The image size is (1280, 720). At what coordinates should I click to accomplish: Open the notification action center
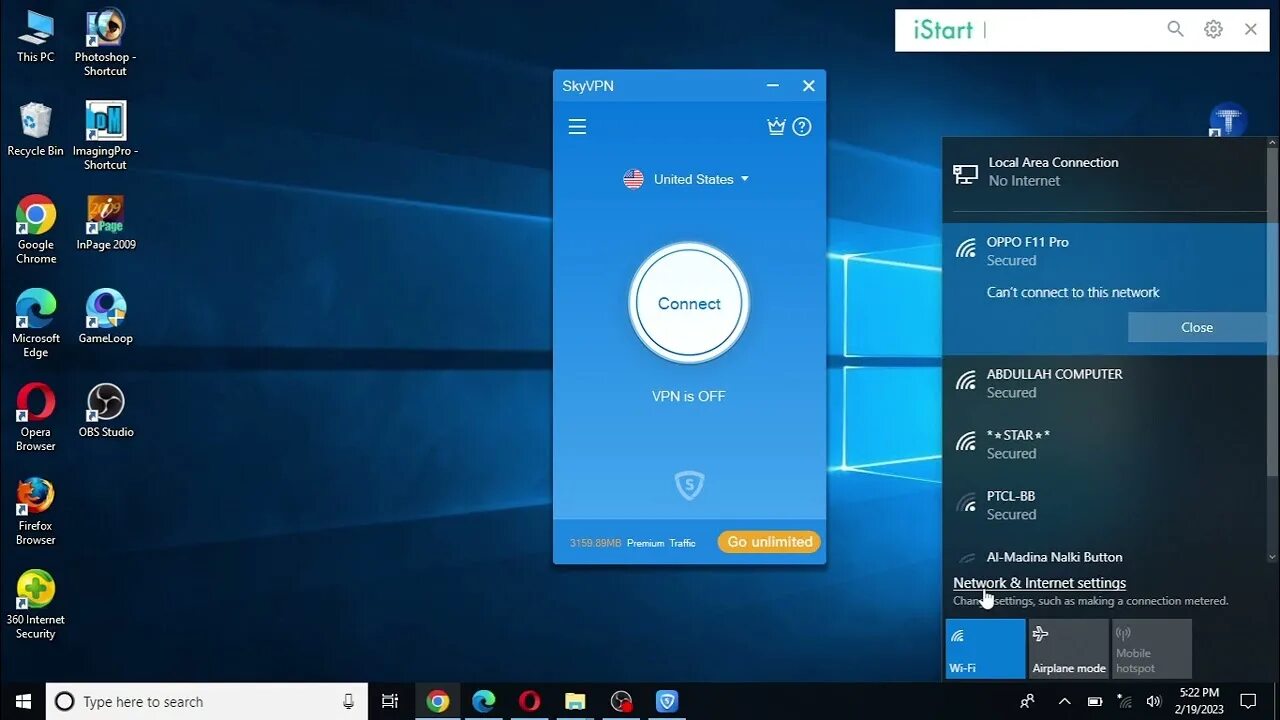coord(1248,701)
